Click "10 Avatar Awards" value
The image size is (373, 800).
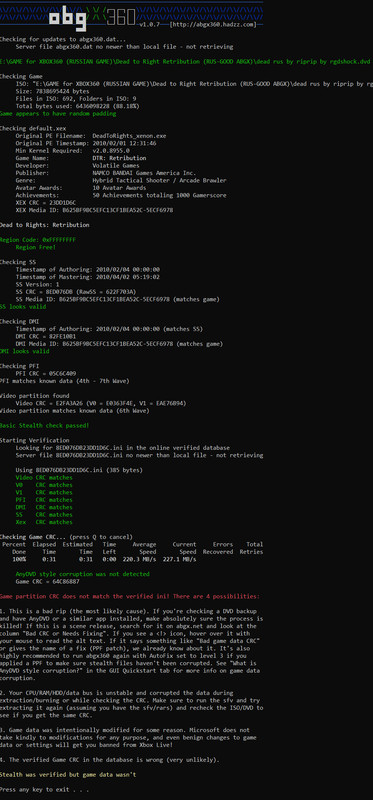119,188
